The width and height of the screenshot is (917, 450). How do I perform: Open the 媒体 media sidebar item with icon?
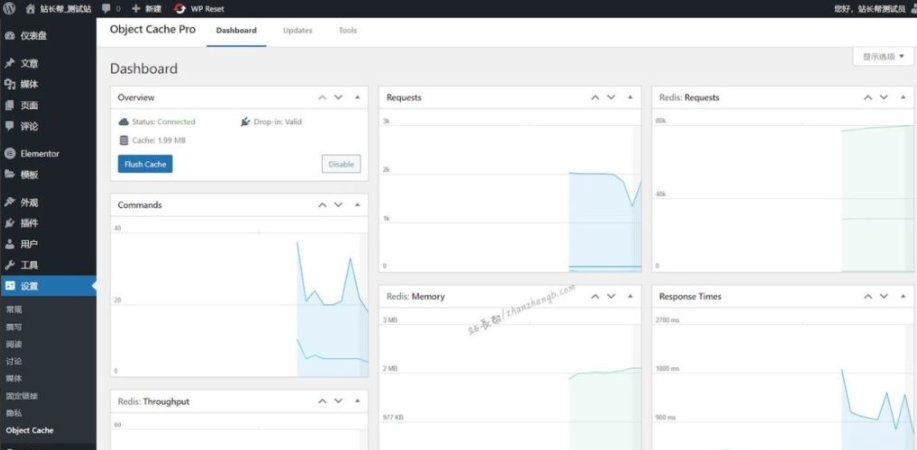tap(48, 84)
